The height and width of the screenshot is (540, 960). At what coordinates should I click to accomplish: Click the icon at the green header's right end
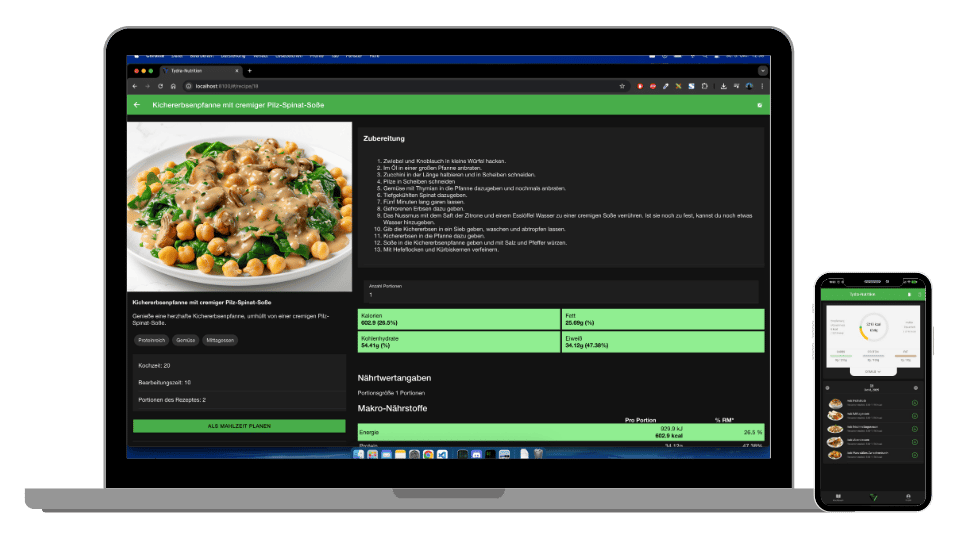click(759, 105)
